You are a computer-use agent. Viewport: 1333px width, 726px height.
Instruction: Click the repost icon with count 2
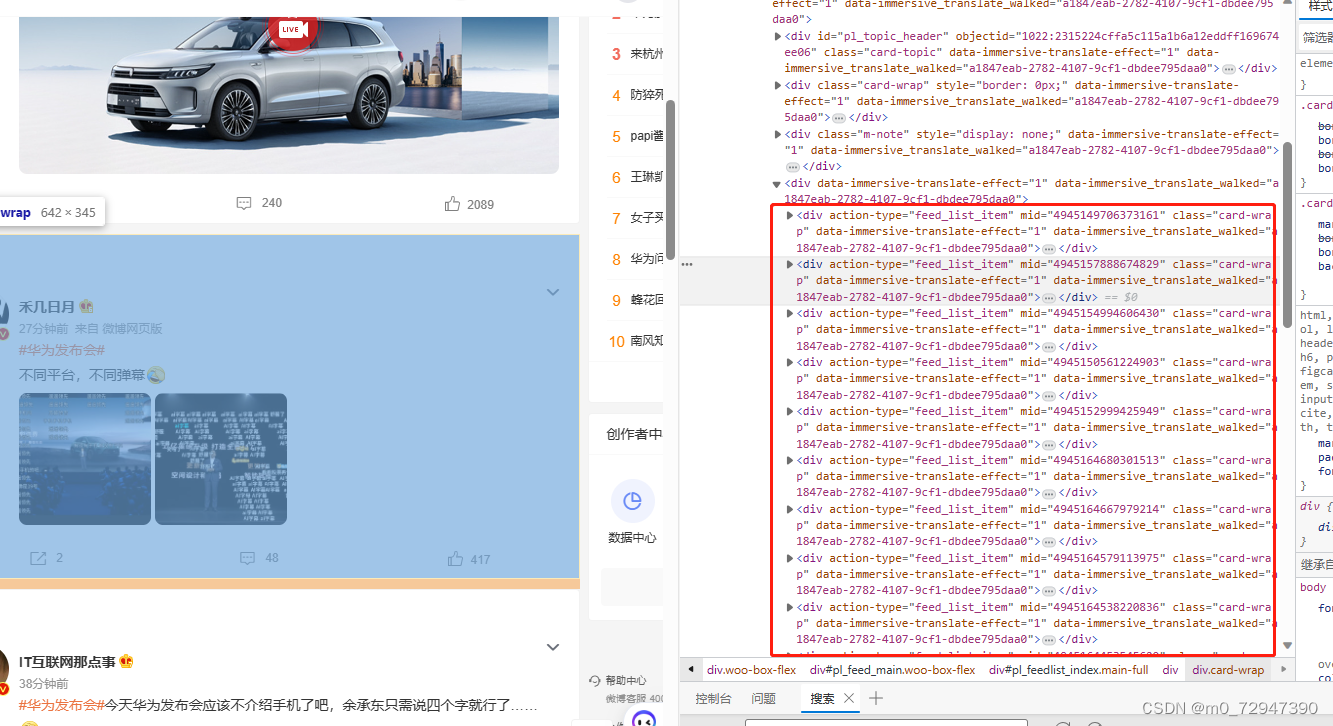tap(38, 558)
